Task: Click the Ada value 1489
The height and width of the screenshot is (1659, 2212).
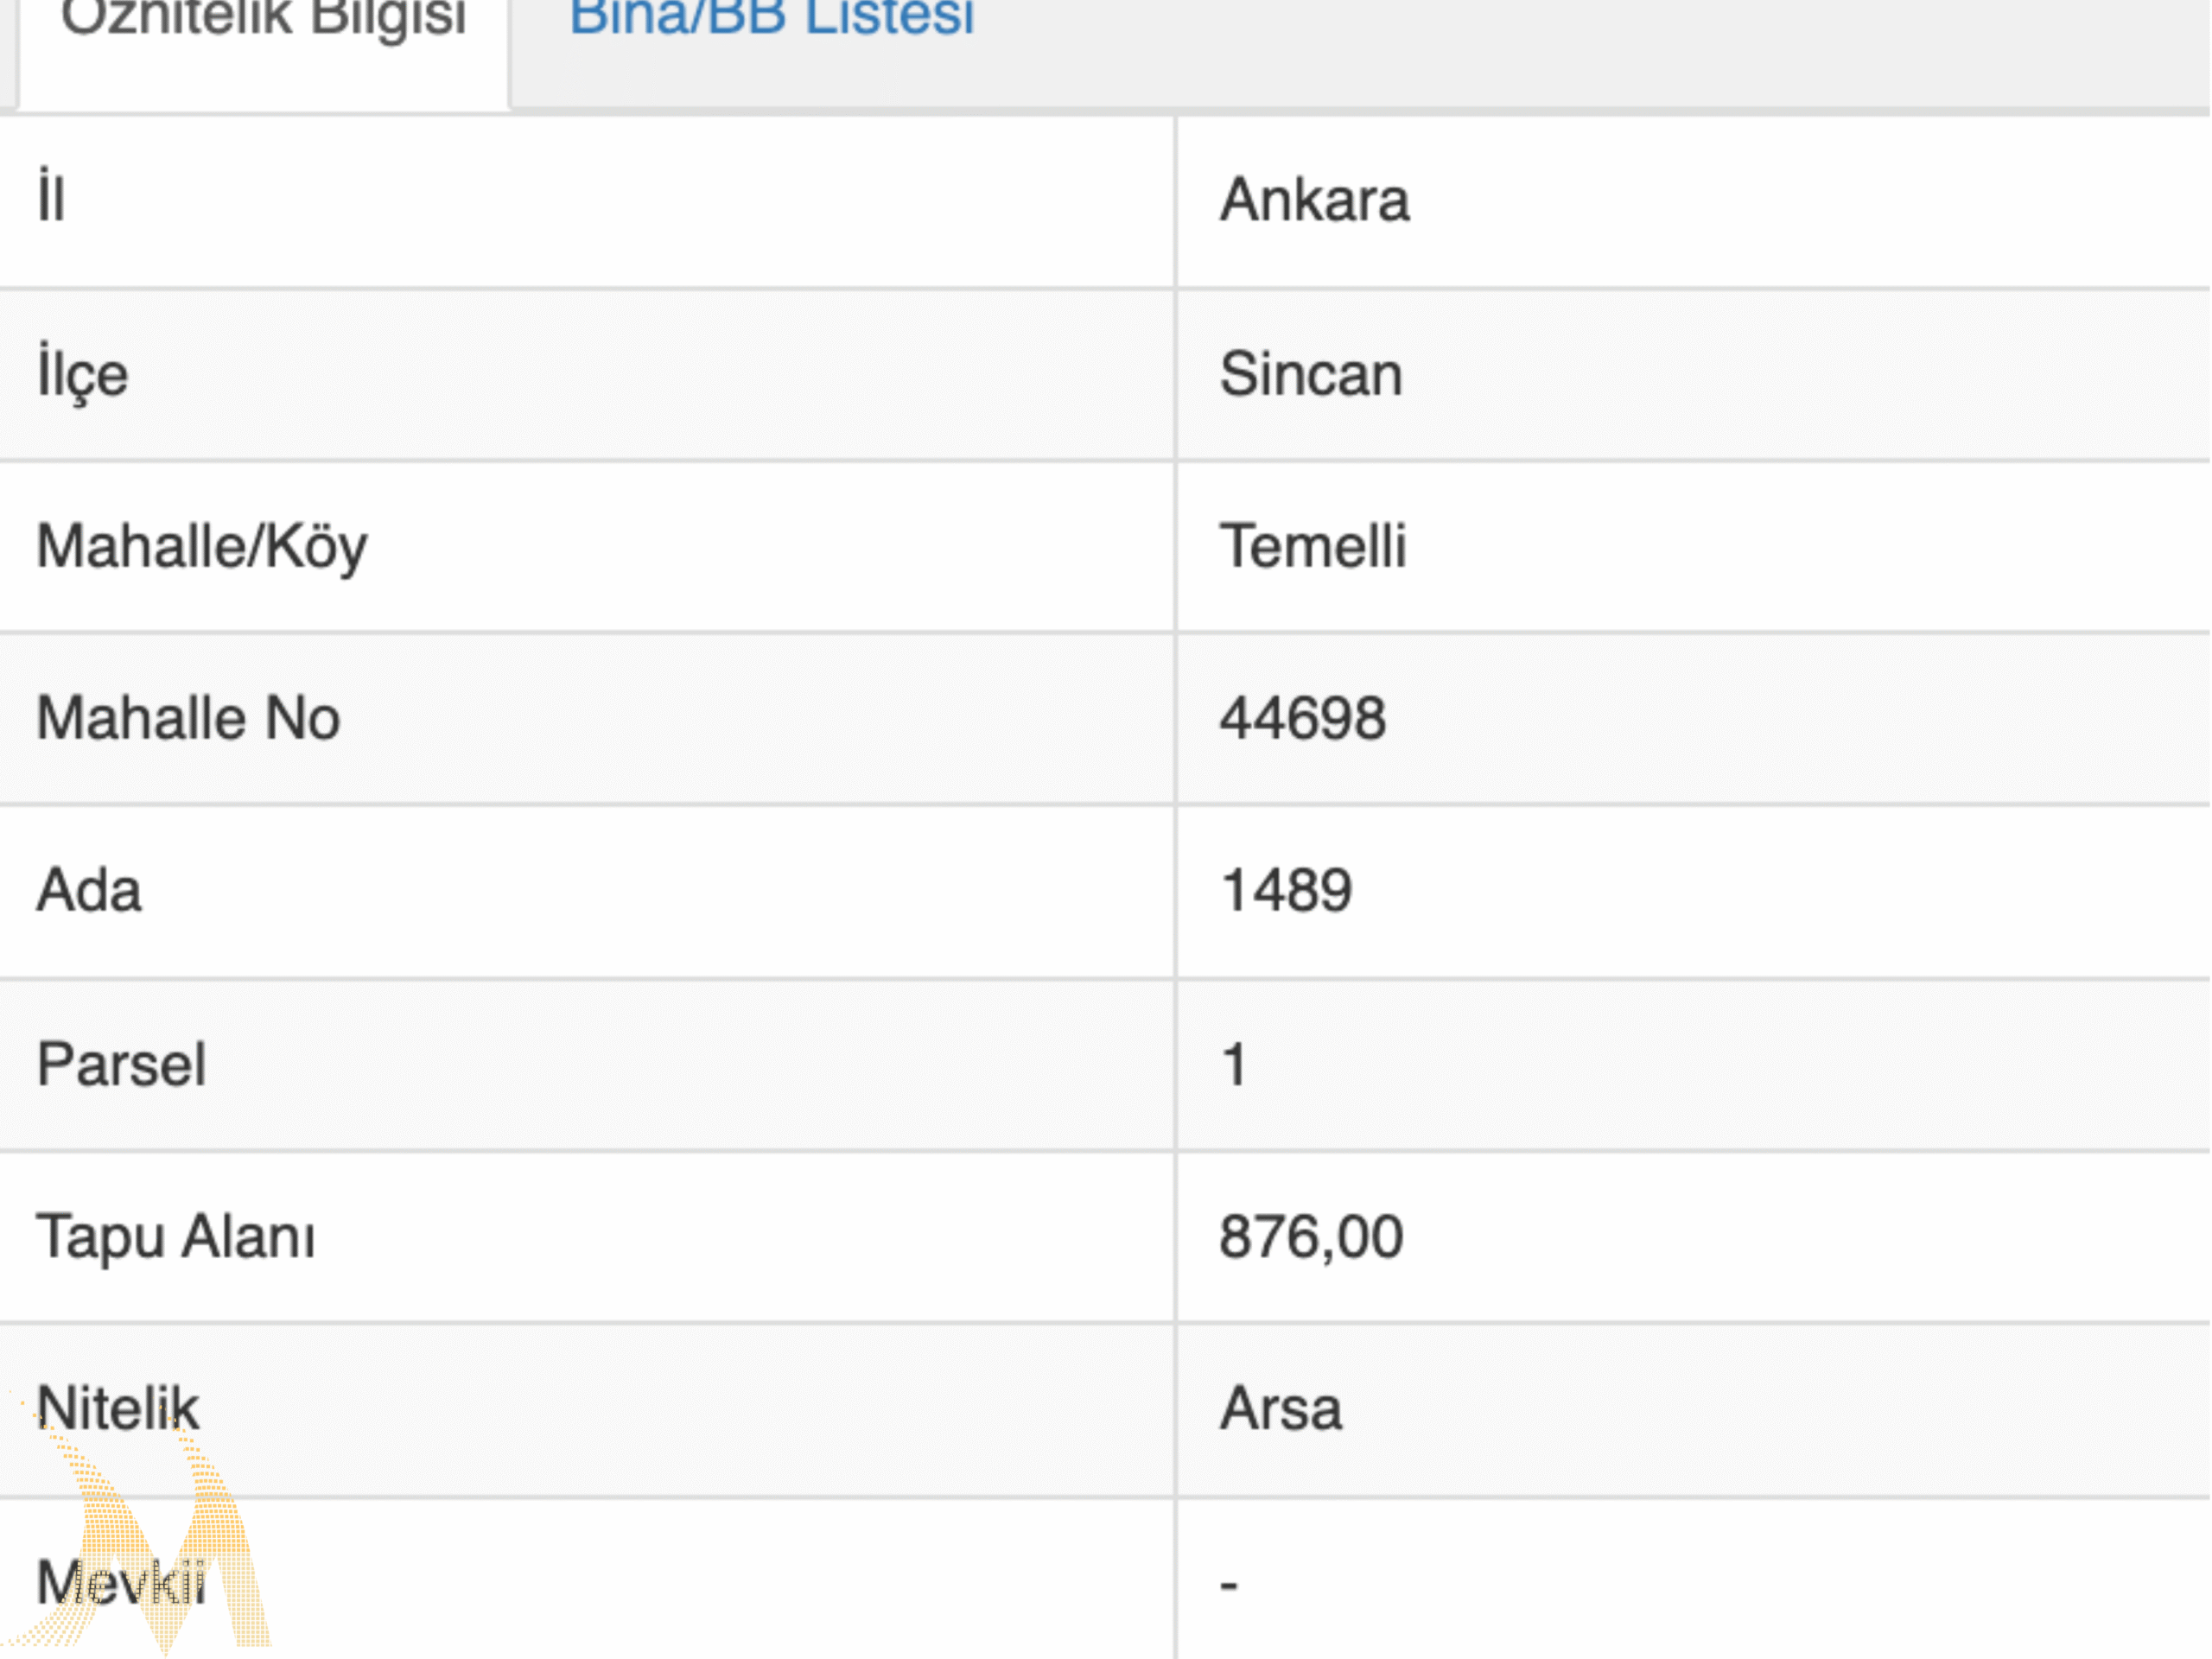Action: click(x=1286, y=890)
